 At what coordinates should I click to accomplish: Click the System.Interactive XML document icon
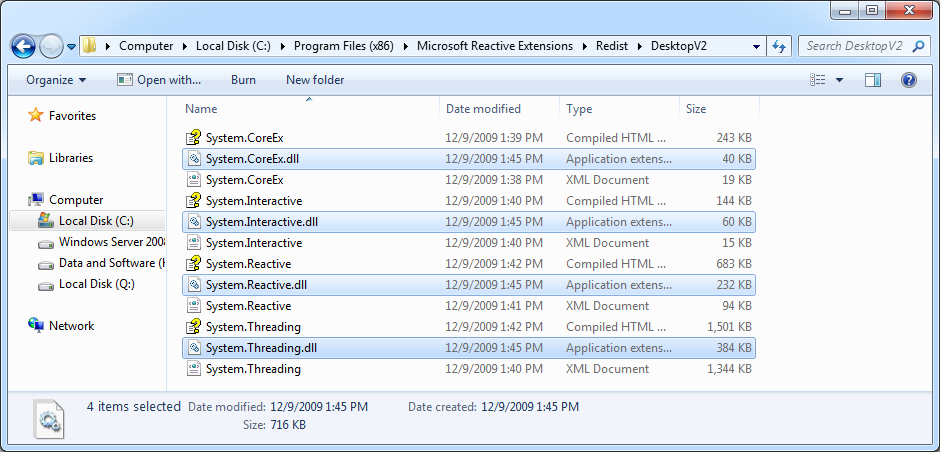coord(193,243)
